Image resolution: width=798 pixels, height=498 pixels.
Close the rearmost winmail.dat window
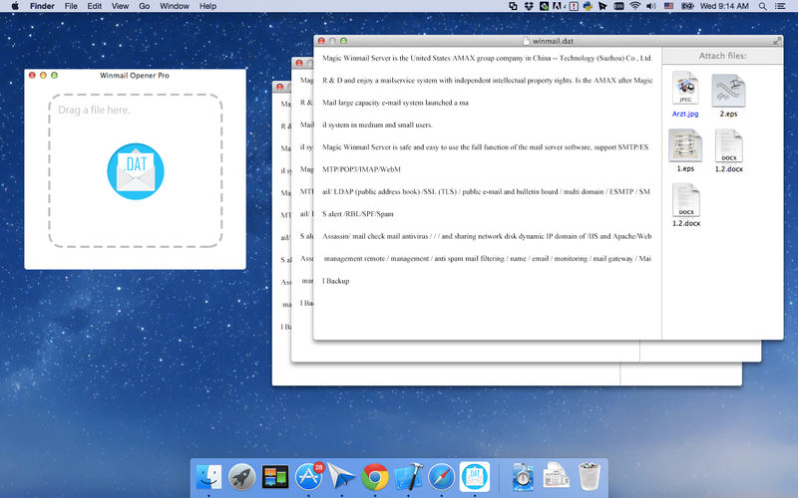(279, 87)
